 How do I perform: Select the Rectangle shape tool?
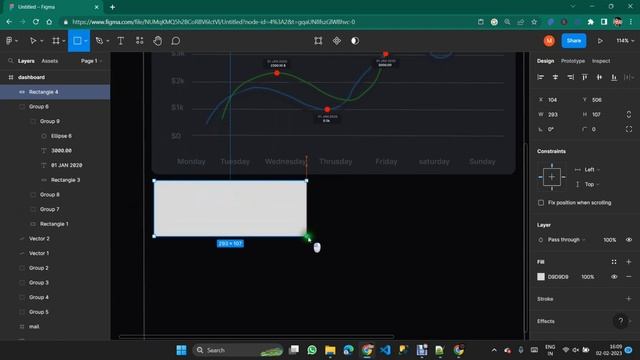(77, 41)
